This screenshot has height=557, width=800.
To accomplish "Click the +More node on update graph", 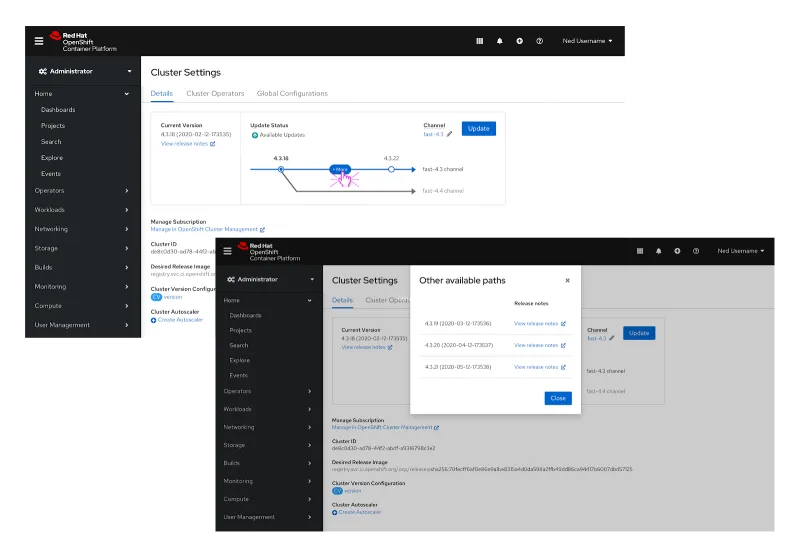I will click(x=340, y=169).
